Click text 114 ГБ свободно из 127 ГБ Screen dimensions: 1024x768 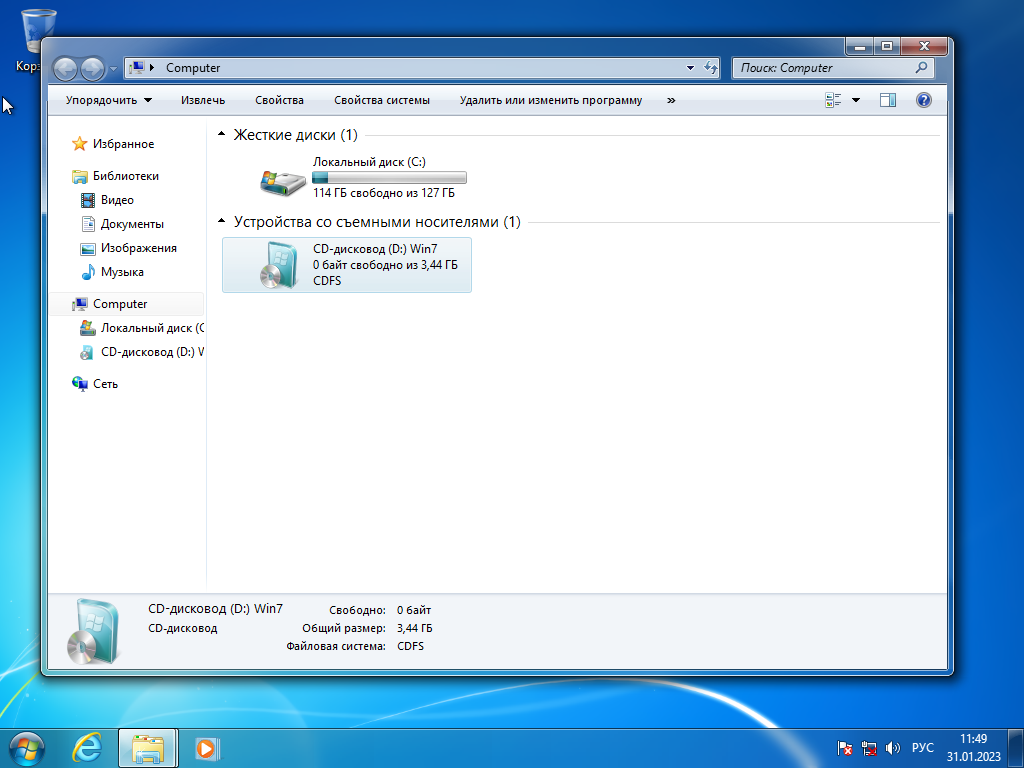(x=384, y=193)
